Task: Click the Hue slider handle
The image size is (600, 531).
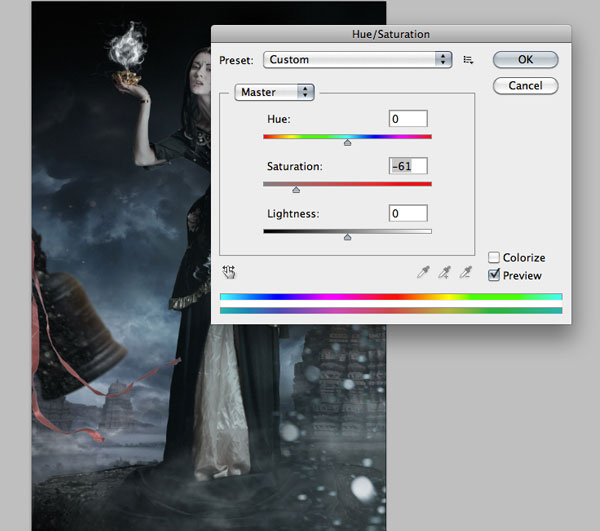Action: coord(347,143)
